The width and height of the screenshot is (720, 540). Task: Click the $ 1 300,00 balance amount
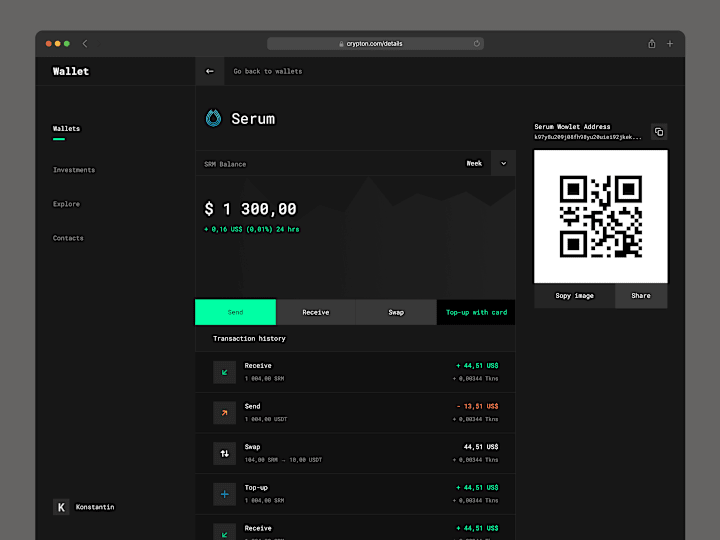(250, 209)
